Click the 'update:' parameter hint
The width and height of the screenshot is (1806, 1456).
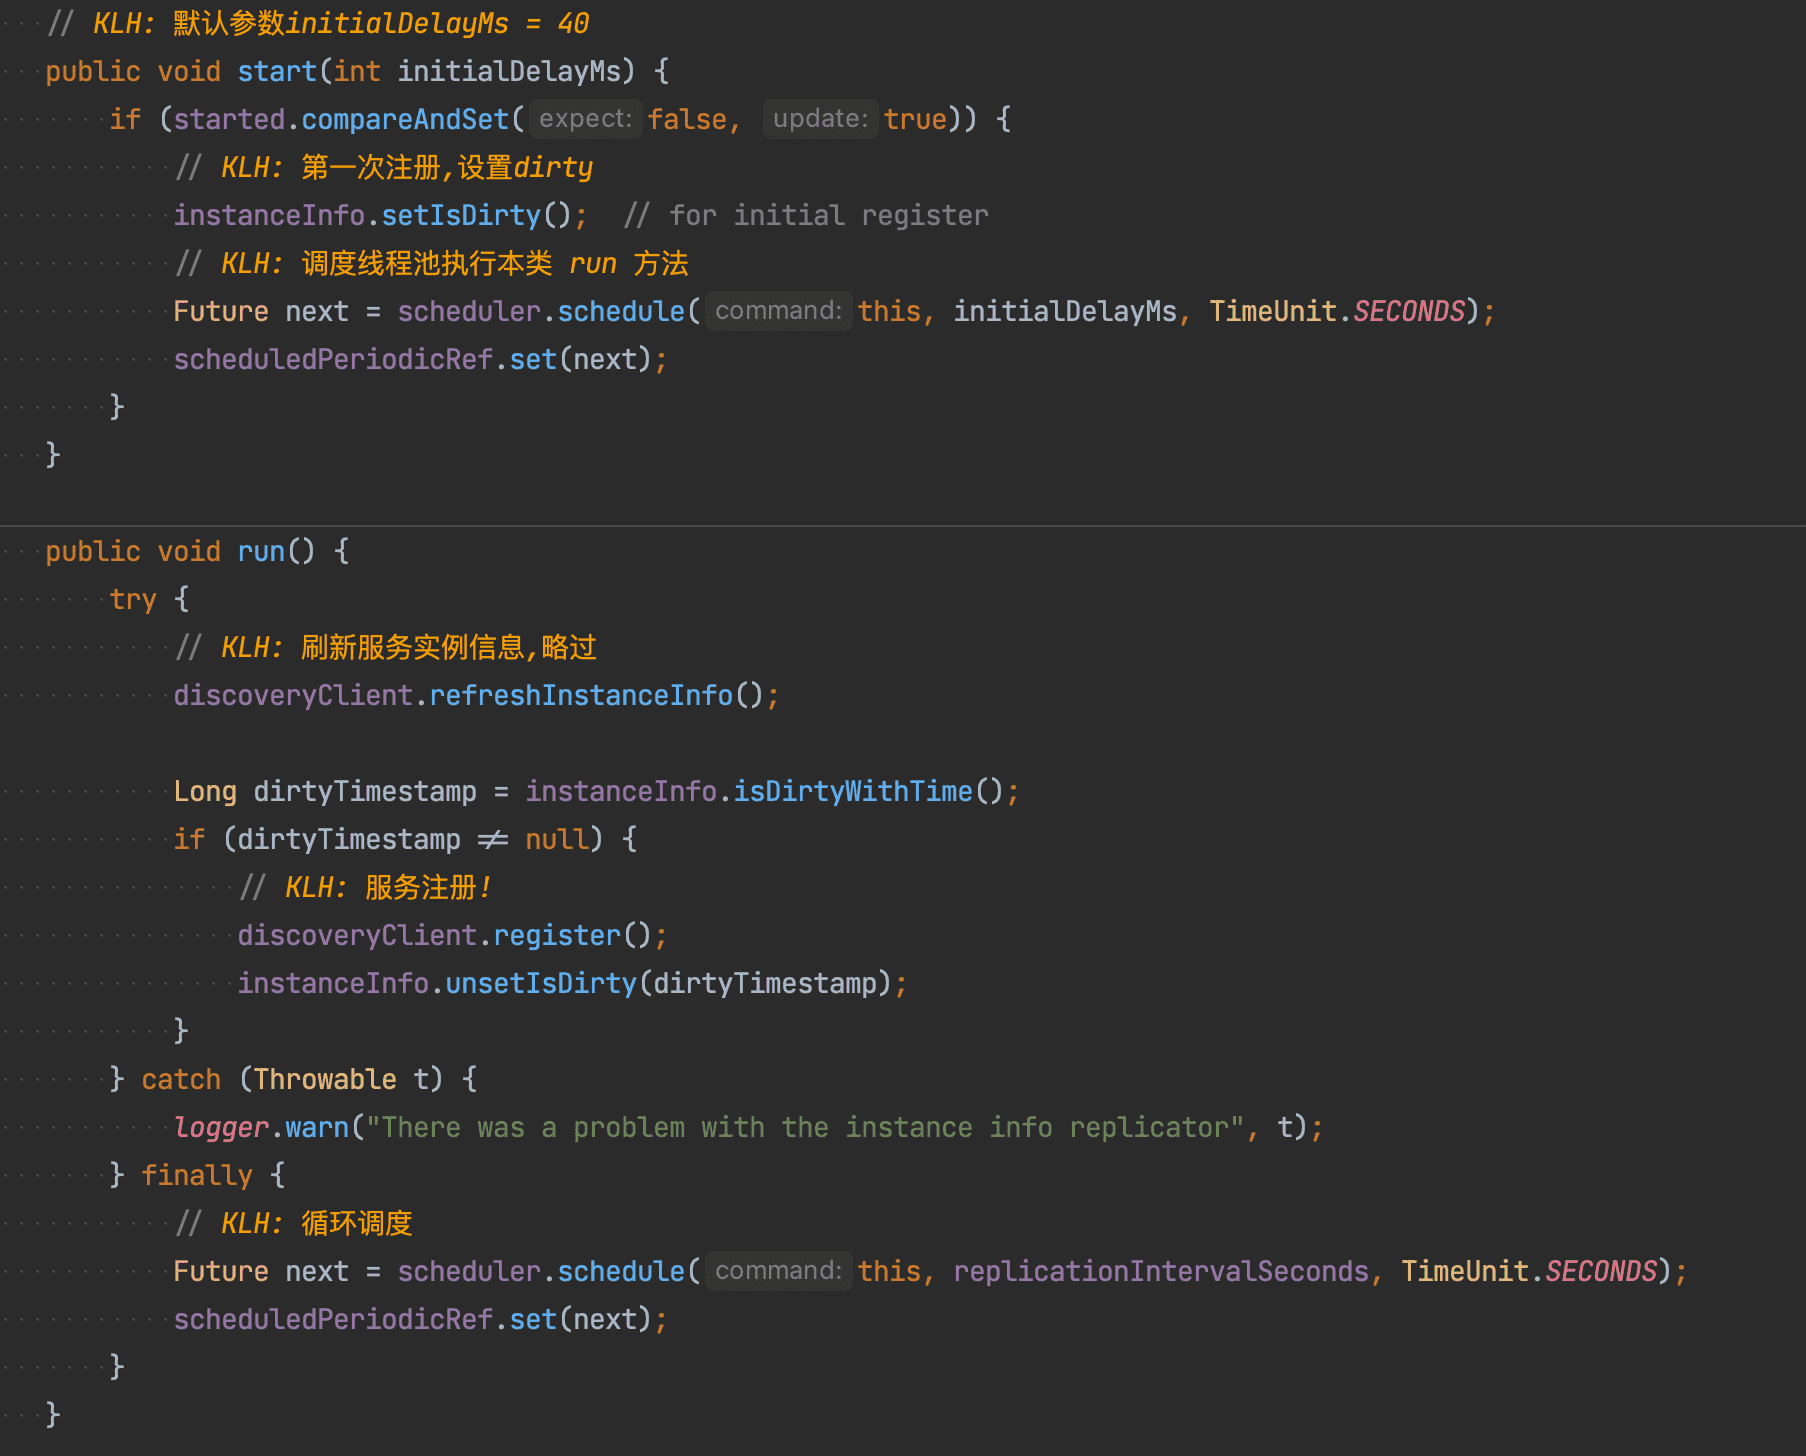click(x=820, y=119)
